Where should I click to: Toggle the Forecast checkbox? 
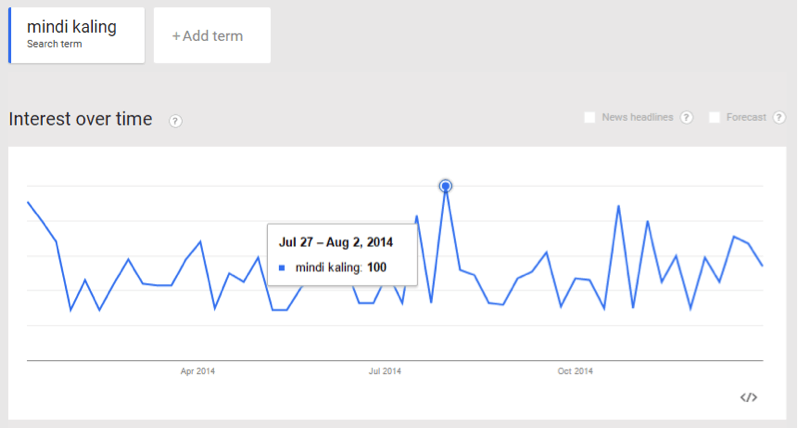tap(715, 118)
